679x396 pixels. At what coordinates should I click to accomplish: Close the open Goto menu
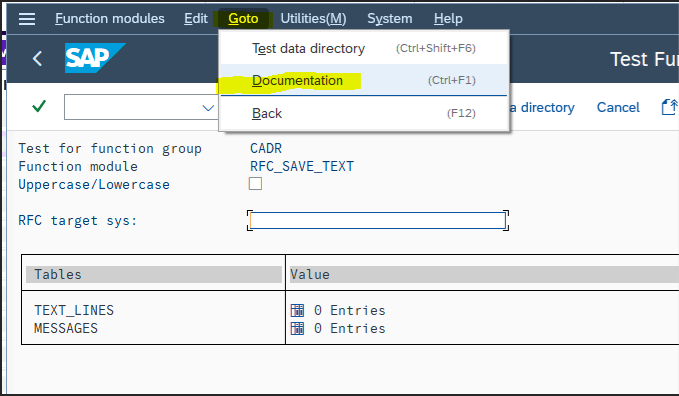[x=243, y=19]
